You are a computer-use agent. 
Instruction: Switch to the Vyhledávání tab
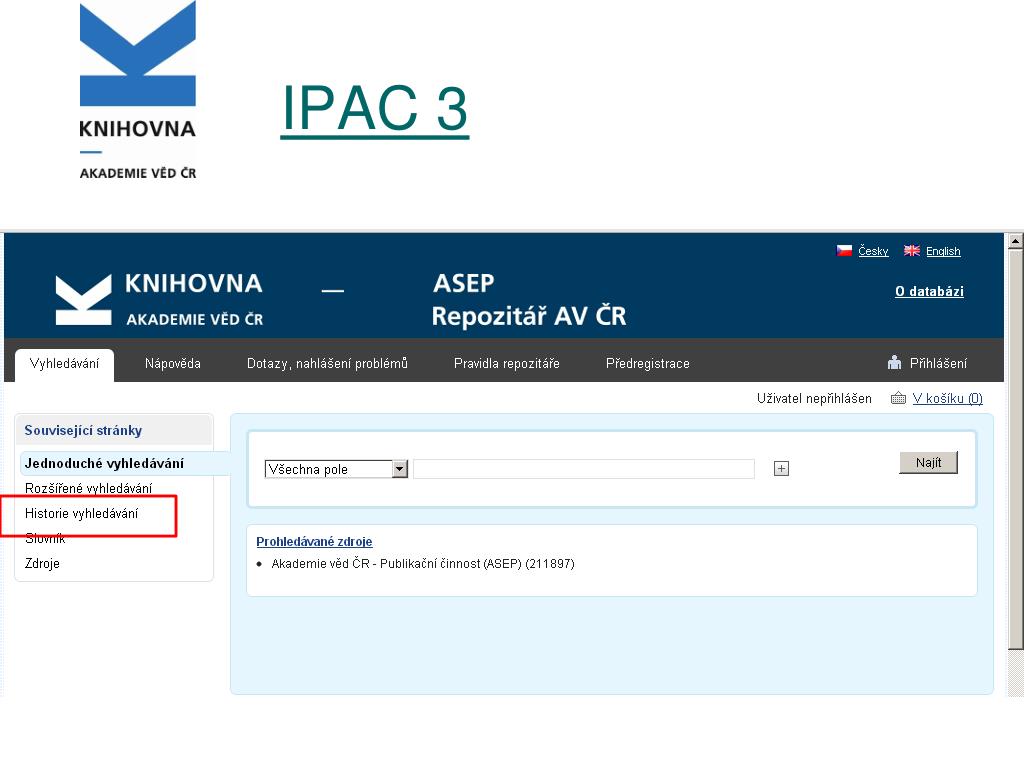click(64, 364)
